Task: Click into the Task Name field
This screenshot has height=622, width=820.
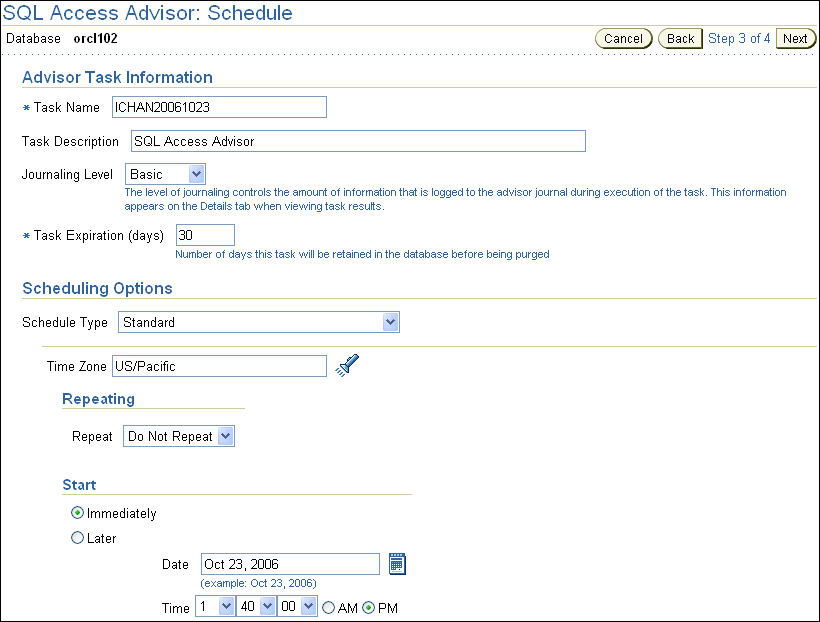Action: pyautogui.click(x=217, y=107)
